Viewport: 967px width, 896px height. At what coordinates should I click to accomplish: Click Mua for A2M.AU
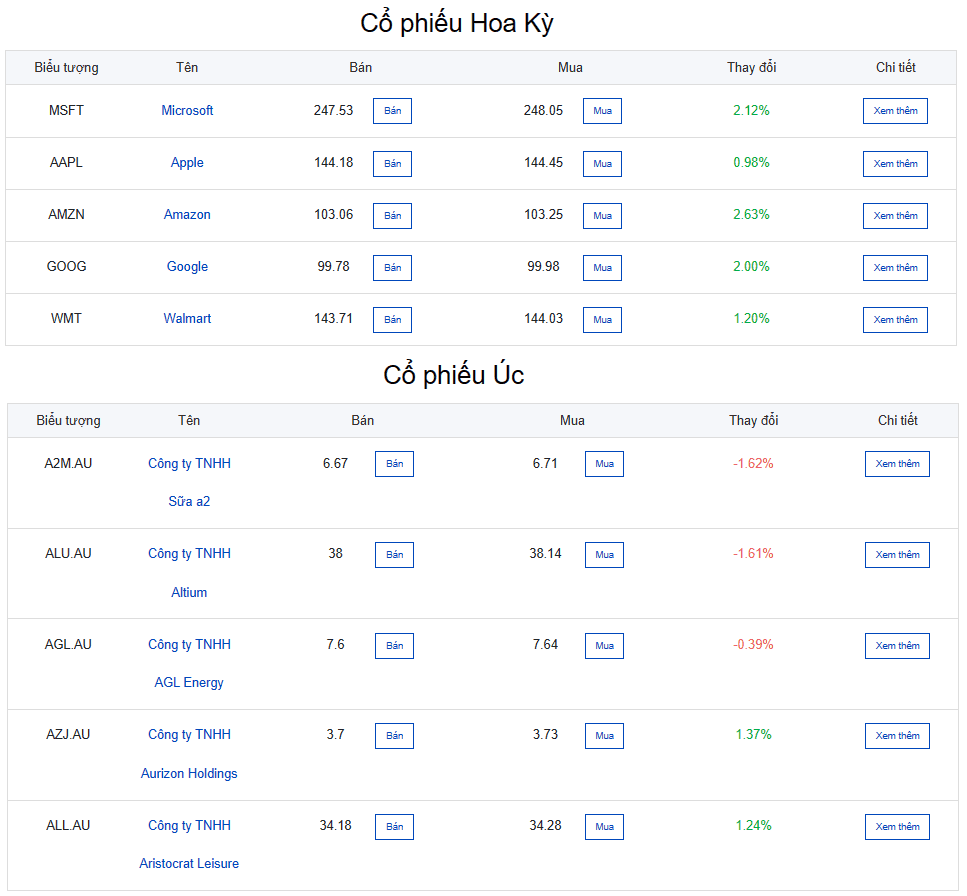coord(604,464)
